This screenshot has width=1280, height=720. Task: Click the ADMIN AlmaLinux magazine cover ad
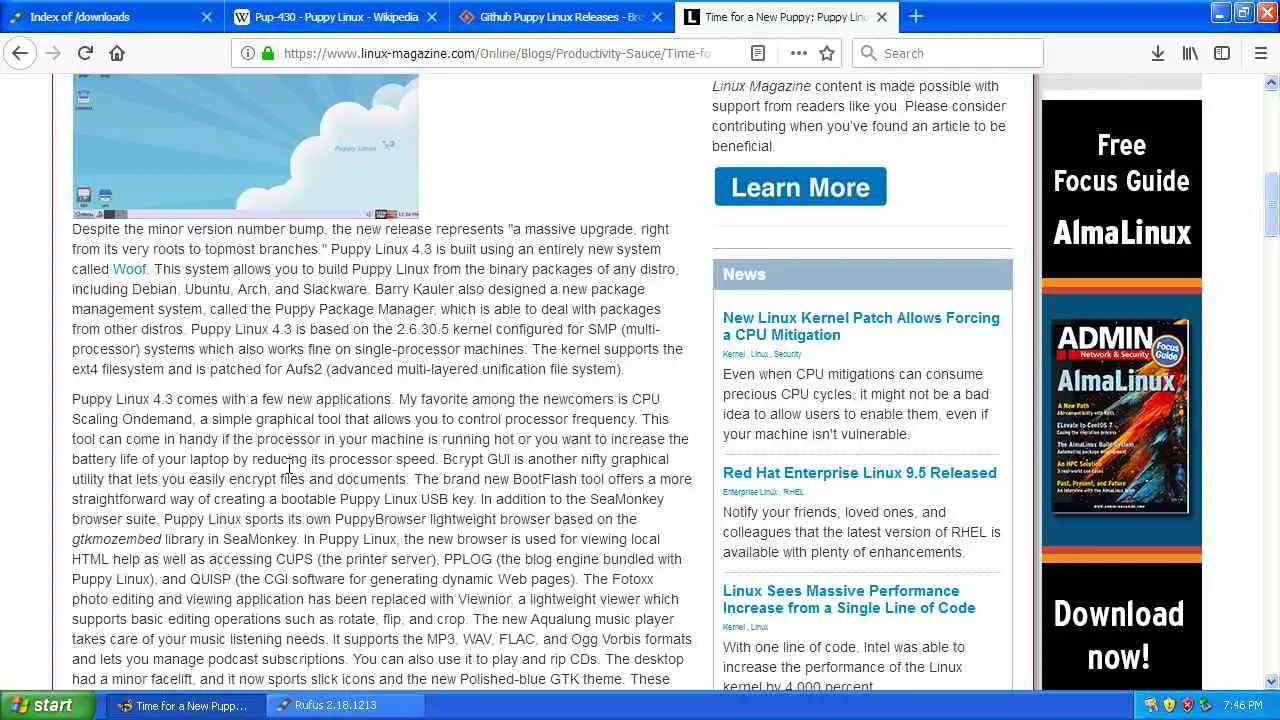tap(1120, 417)
